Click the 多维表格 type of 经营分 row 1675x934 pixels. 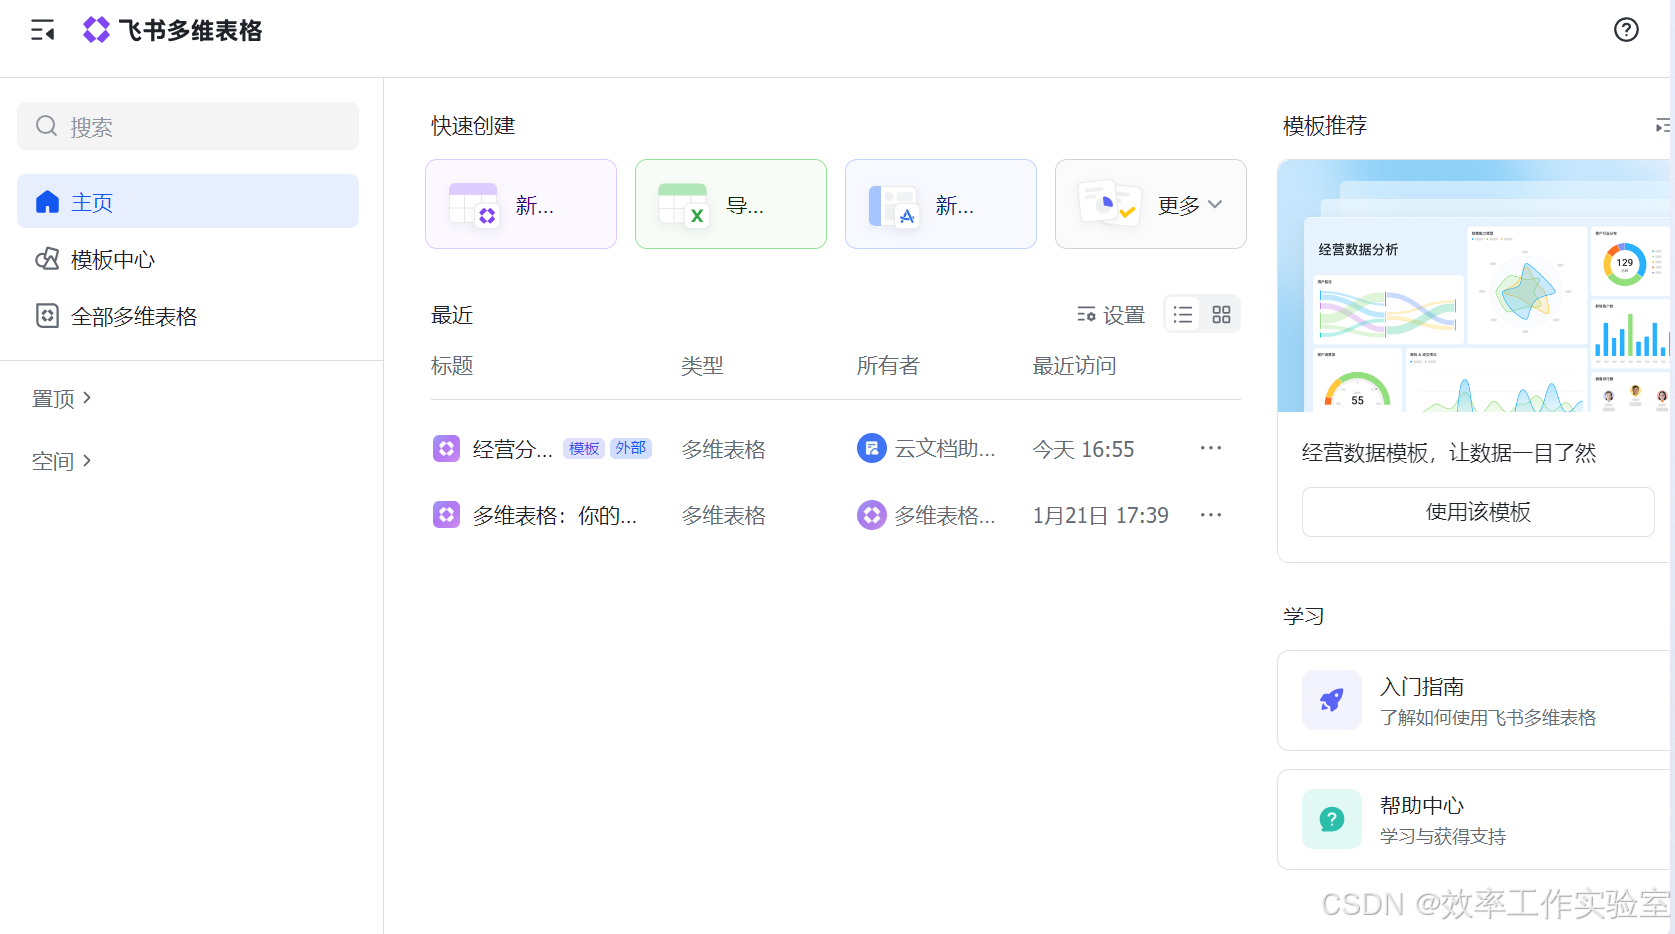pyautogui.click(x=724, y=449)
